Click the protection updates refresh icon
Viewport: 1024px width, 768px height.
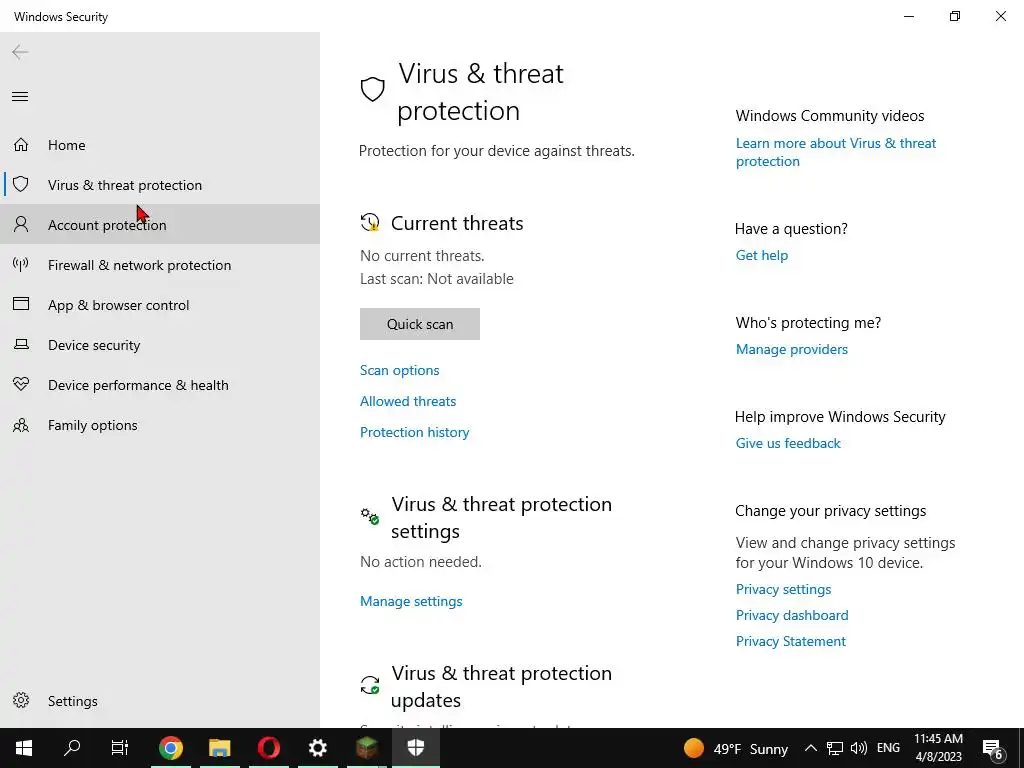click(370, 685)
